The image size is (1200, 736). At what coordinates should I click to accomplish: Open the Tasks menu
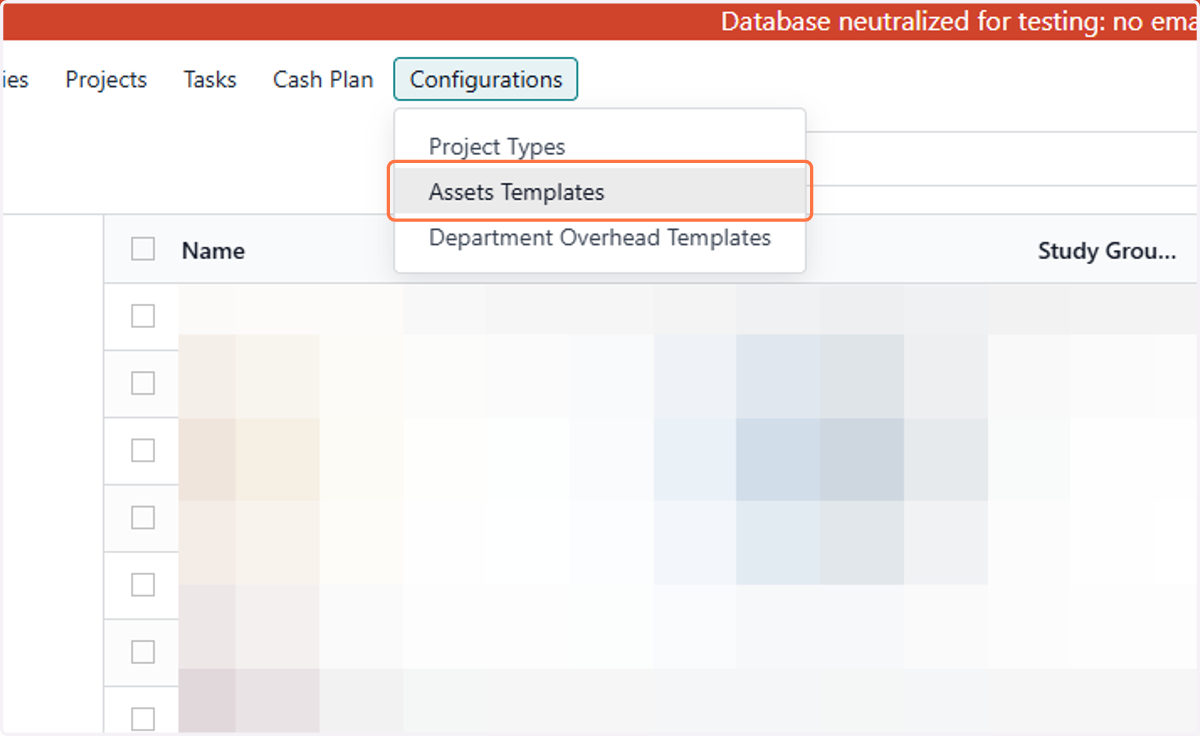pyautogui.click(x=210, y=80)
